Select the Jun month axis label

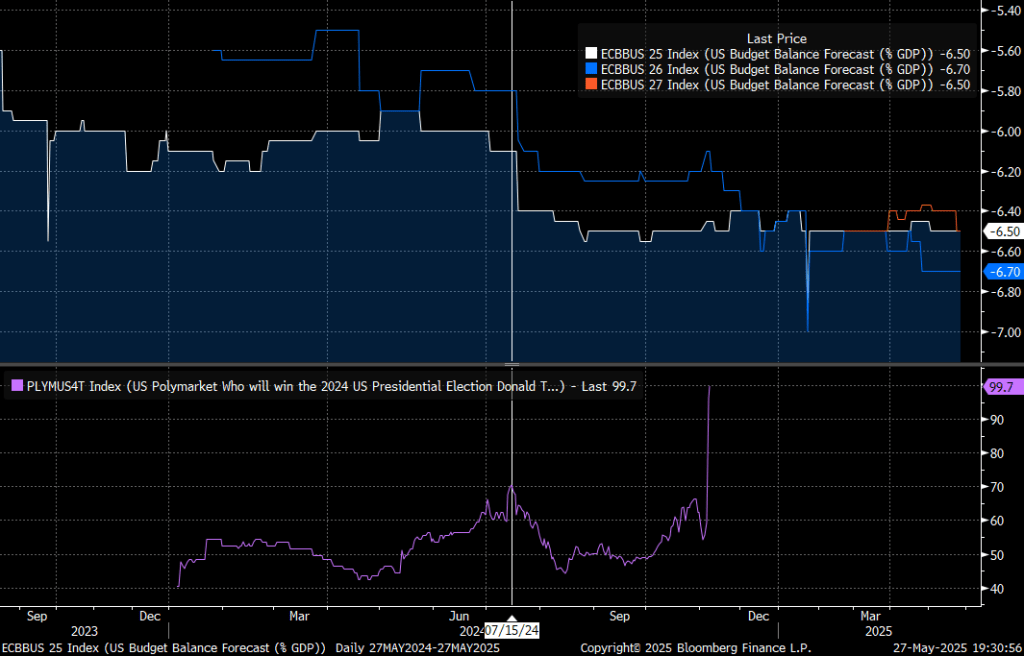pyautogui.click(x=459, y=616)
